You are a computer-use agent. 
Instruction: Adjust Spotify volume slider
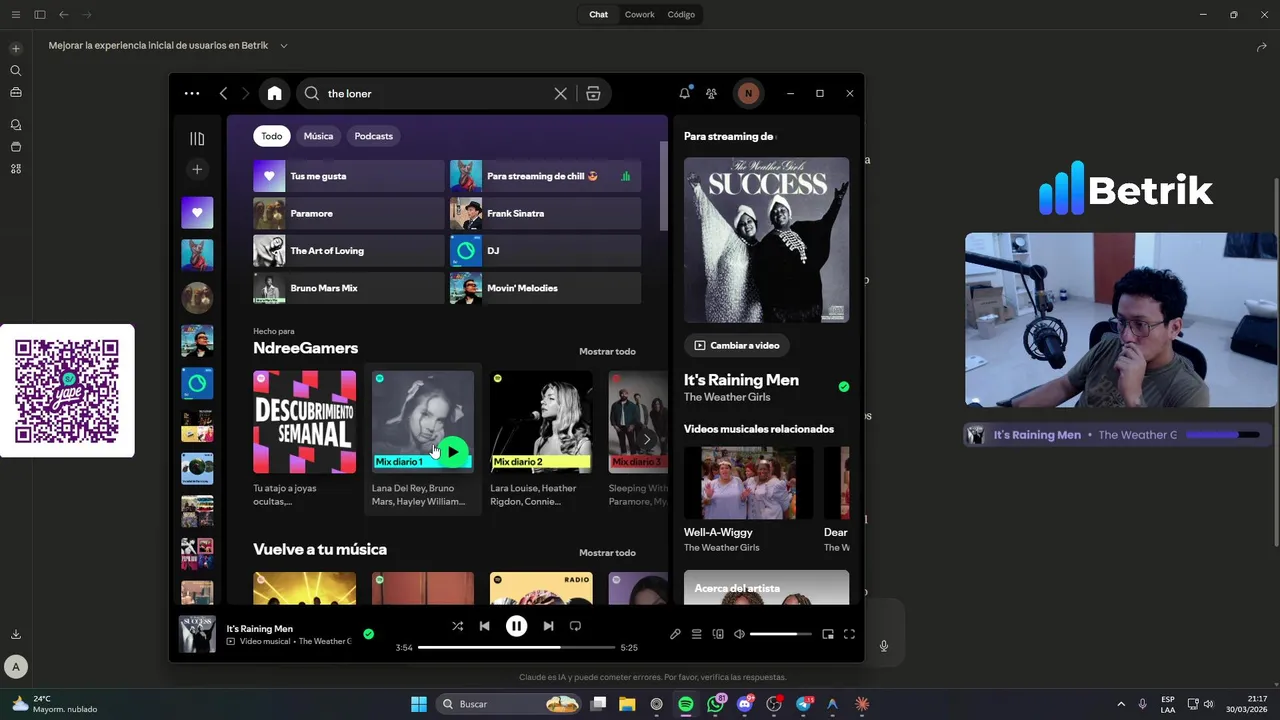(780, 634)
